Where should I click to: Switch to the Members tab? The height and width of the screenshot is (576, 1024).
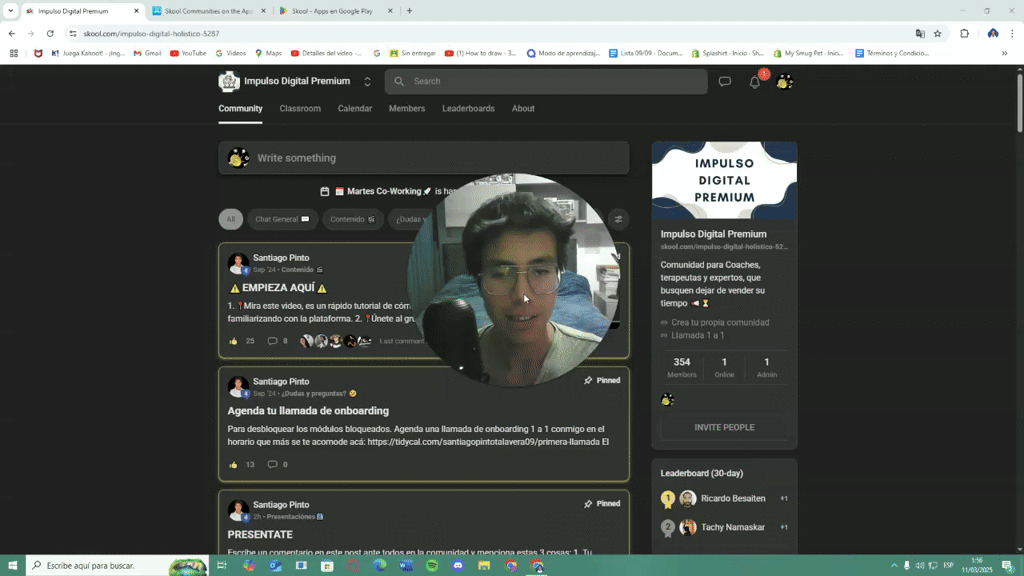coord(407,108)
